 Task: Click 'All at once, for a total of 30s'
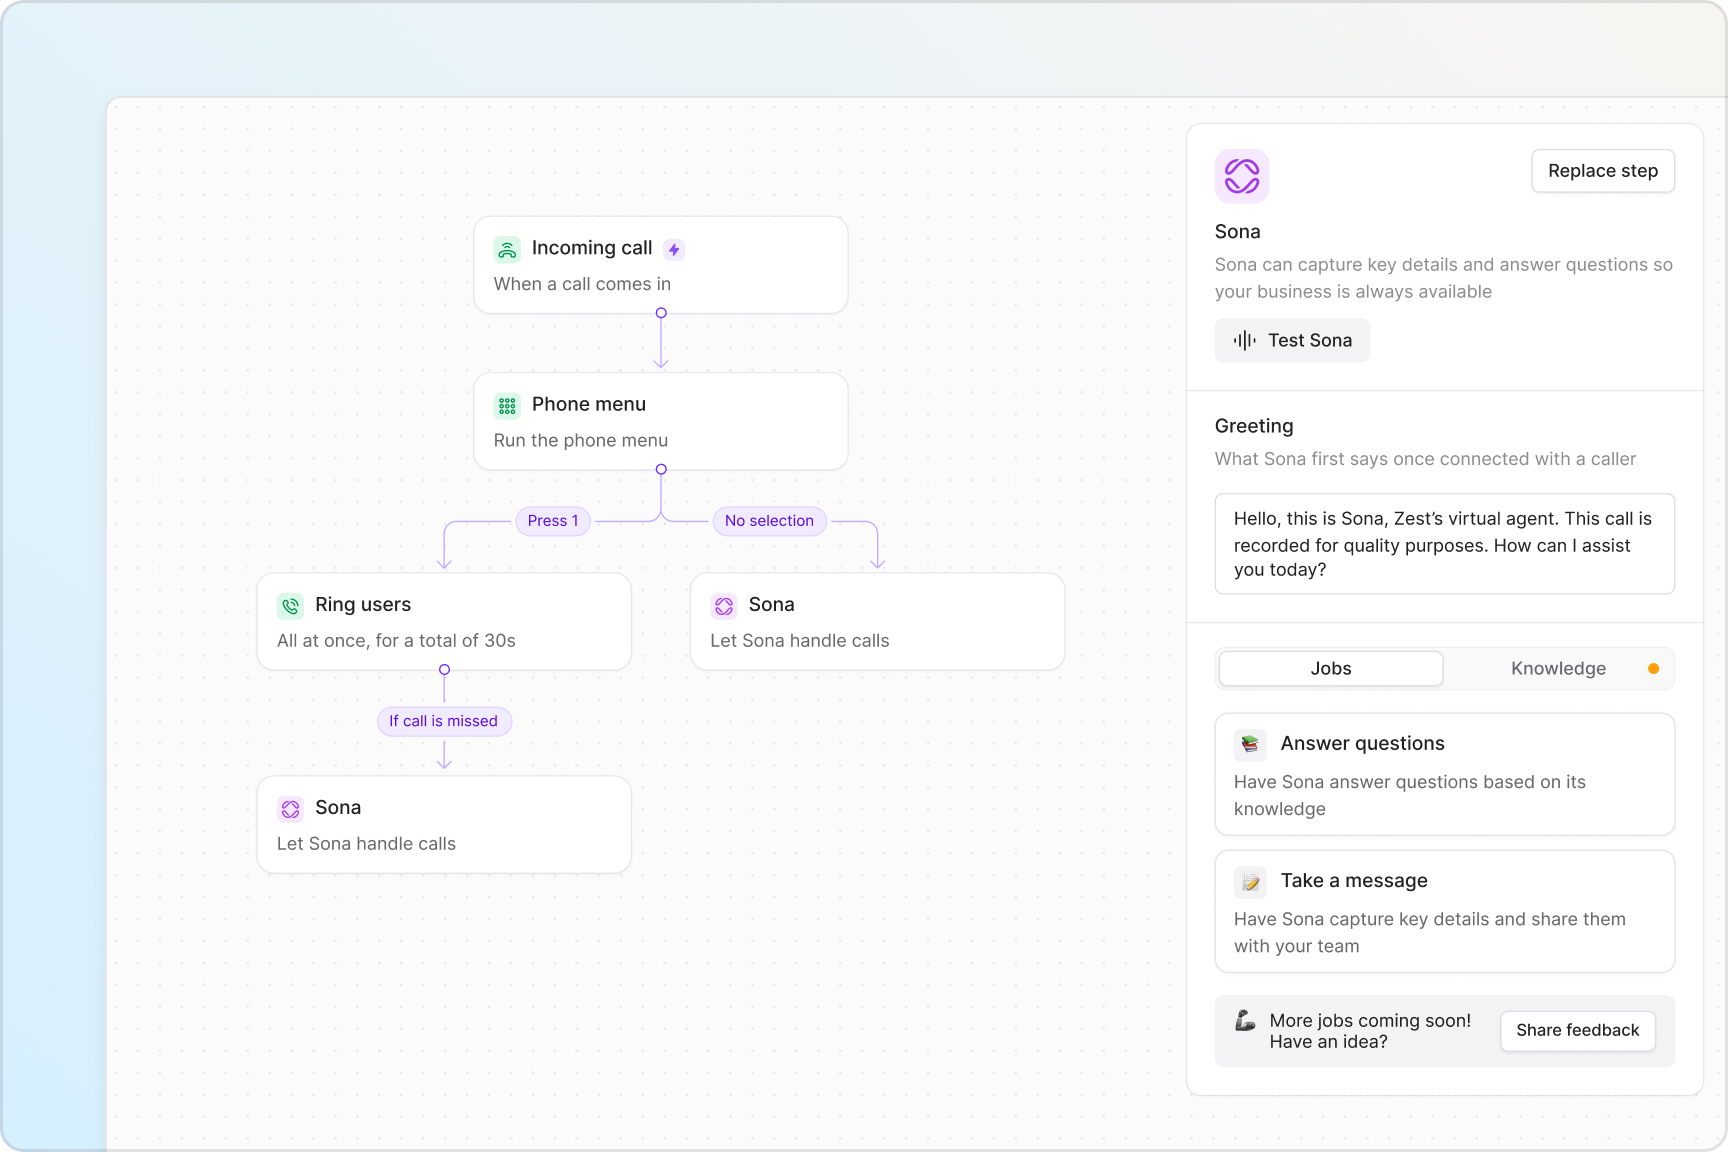(396, 641)
